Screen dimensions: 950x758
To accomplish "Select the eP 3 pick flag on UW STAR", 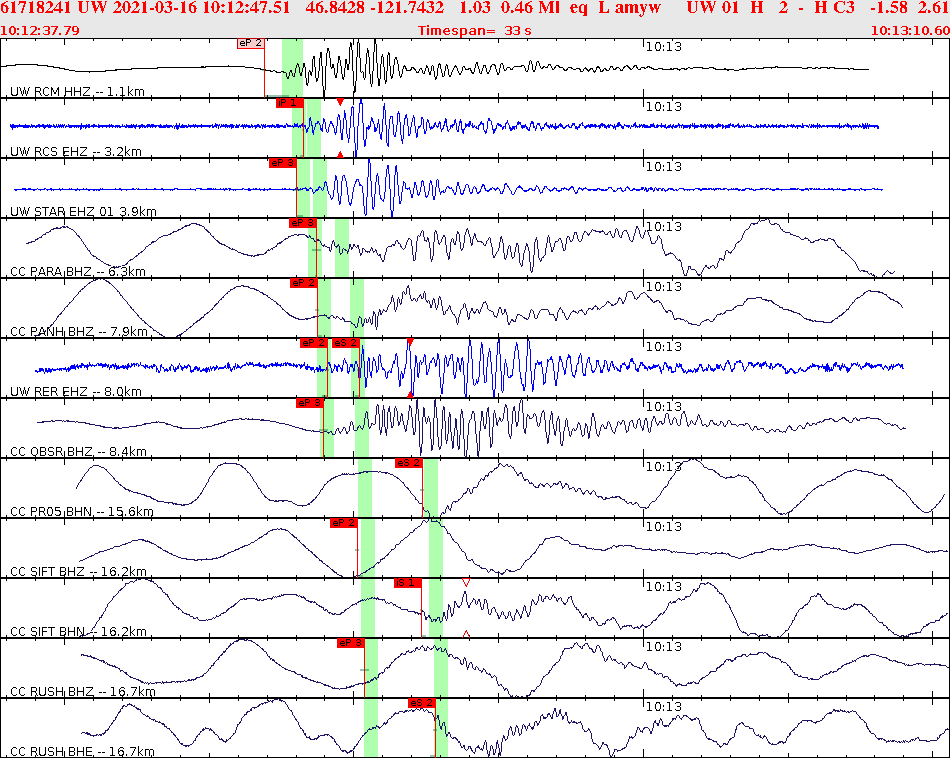I will 281,161.
